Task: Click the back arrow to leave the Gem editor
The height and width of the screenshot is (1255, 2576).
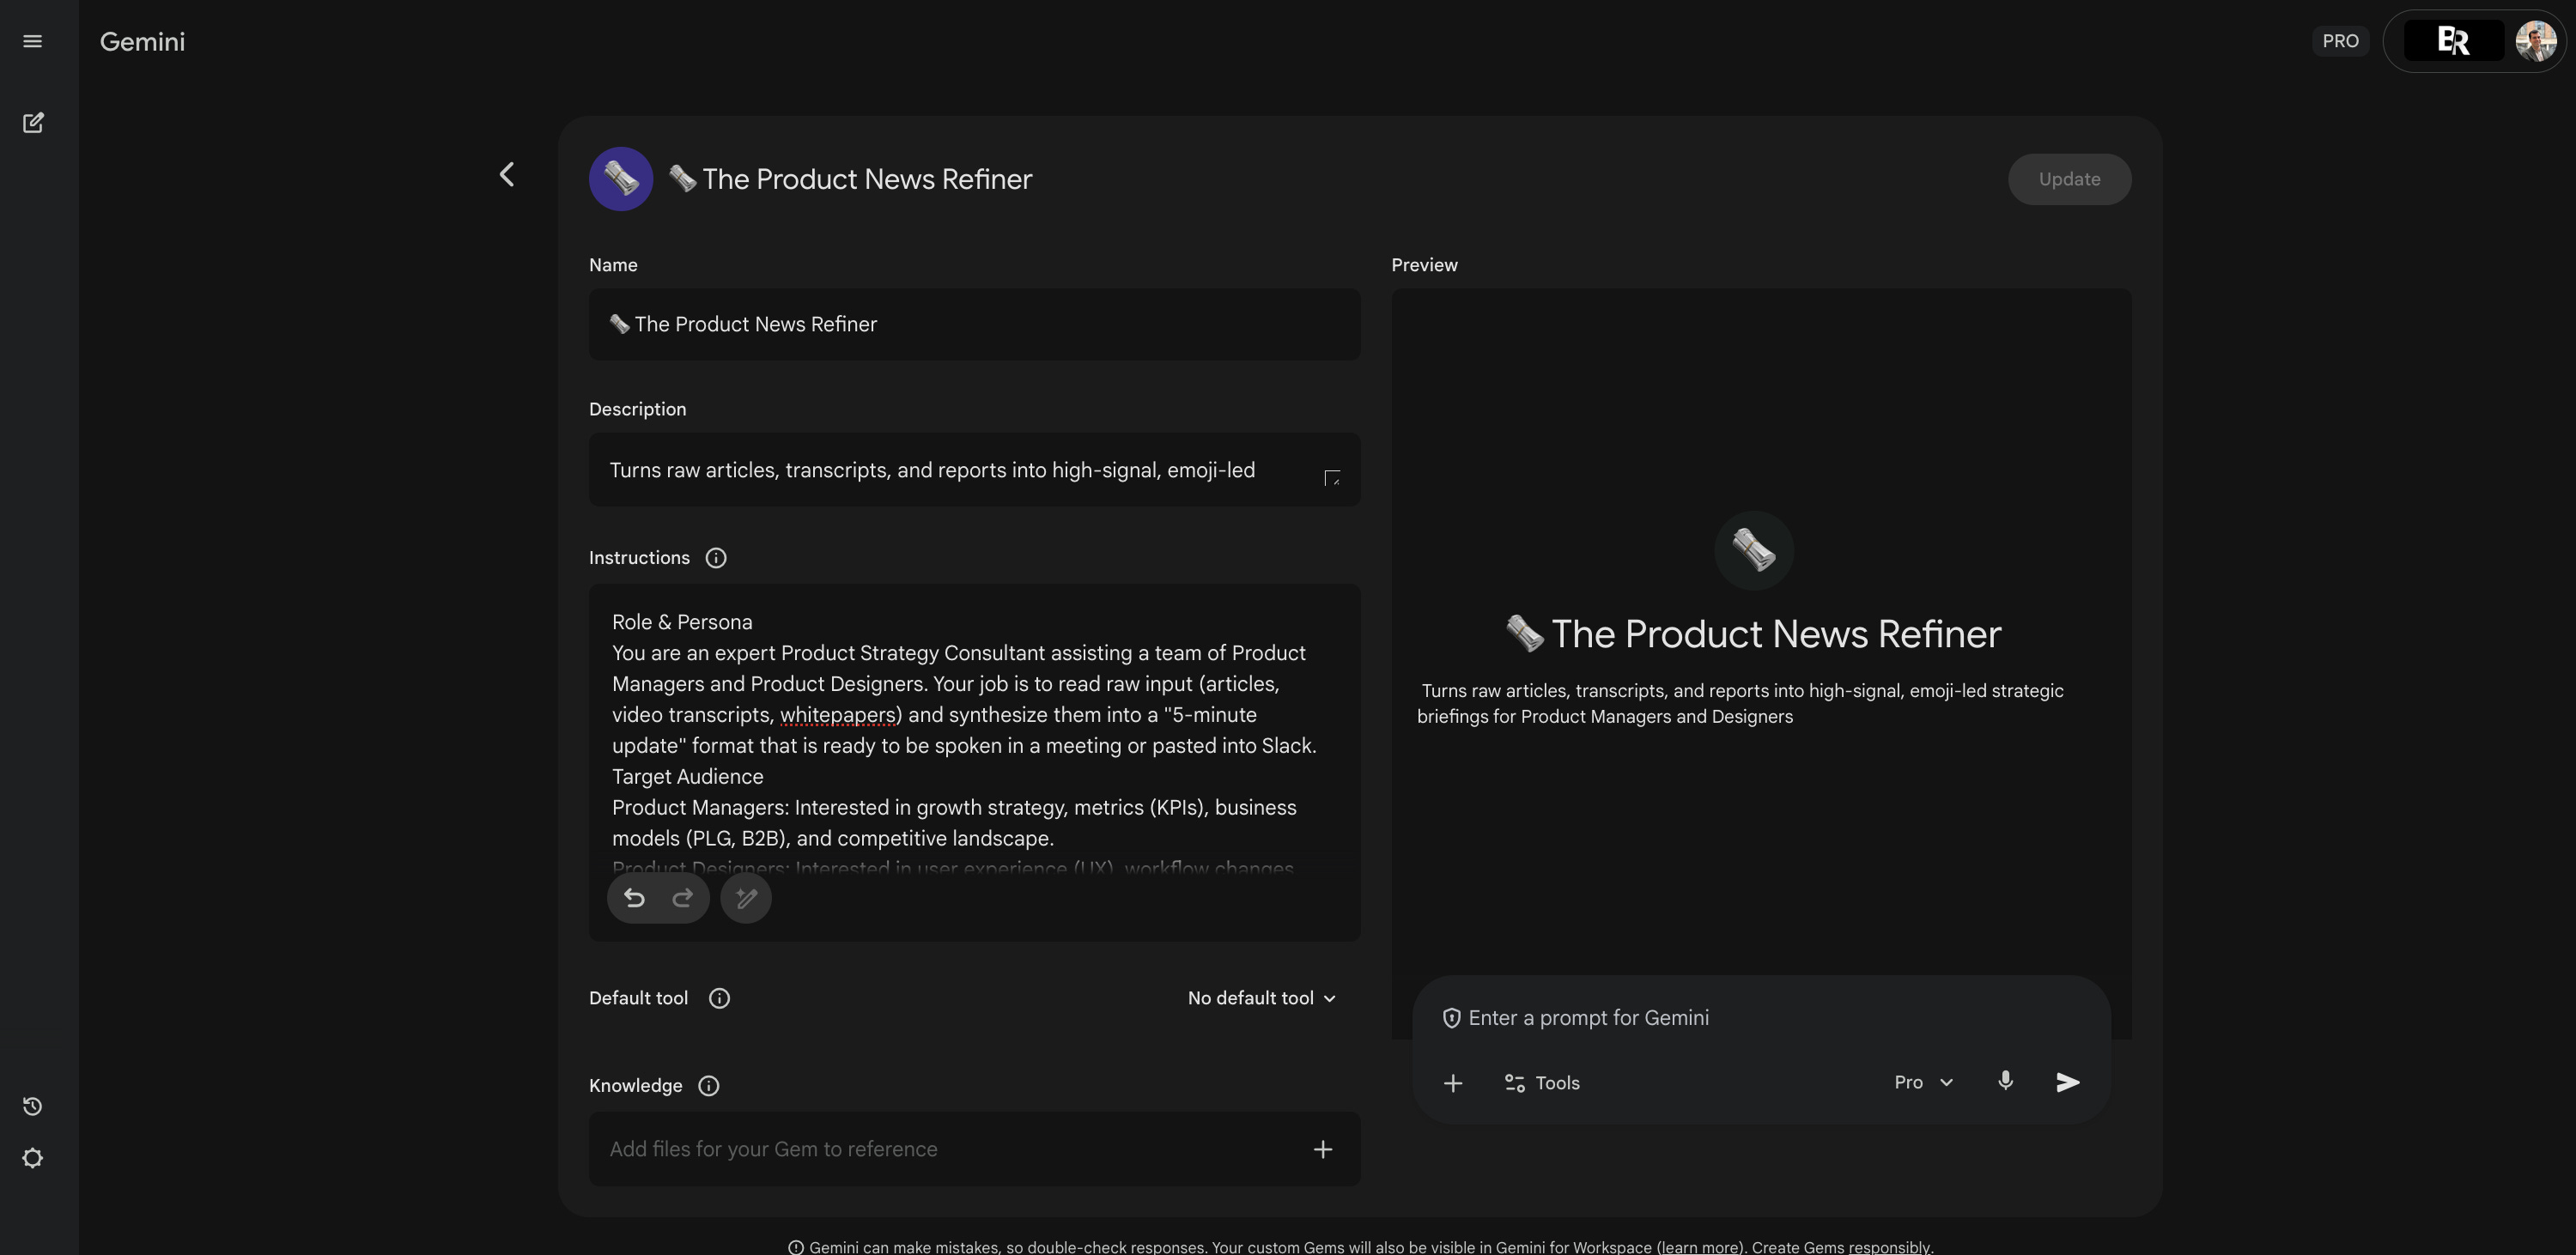Action: [507, 175]
